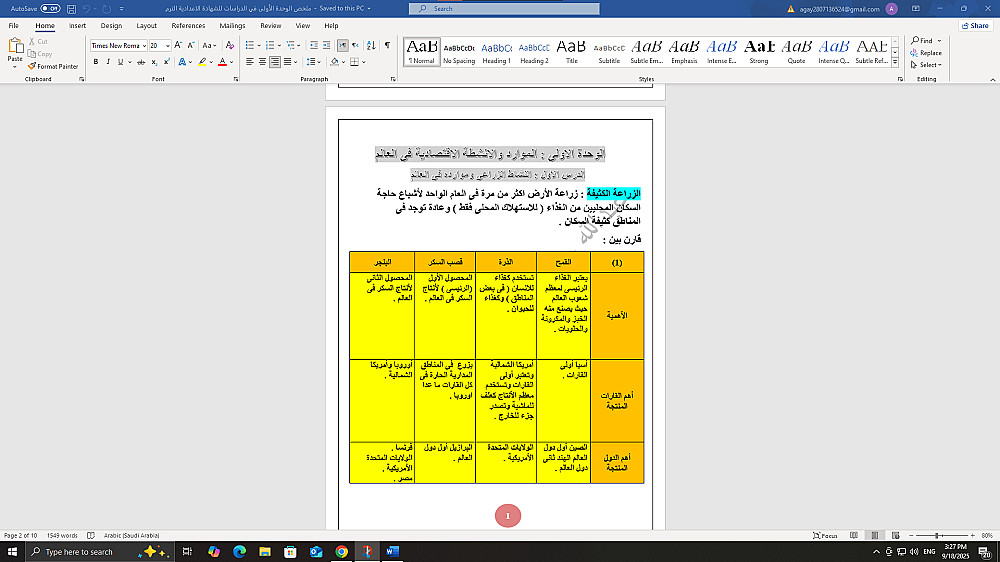Switch to Web Layout view icon
Viewport: 1000px width, 562px height.
[x=895, y=536]
